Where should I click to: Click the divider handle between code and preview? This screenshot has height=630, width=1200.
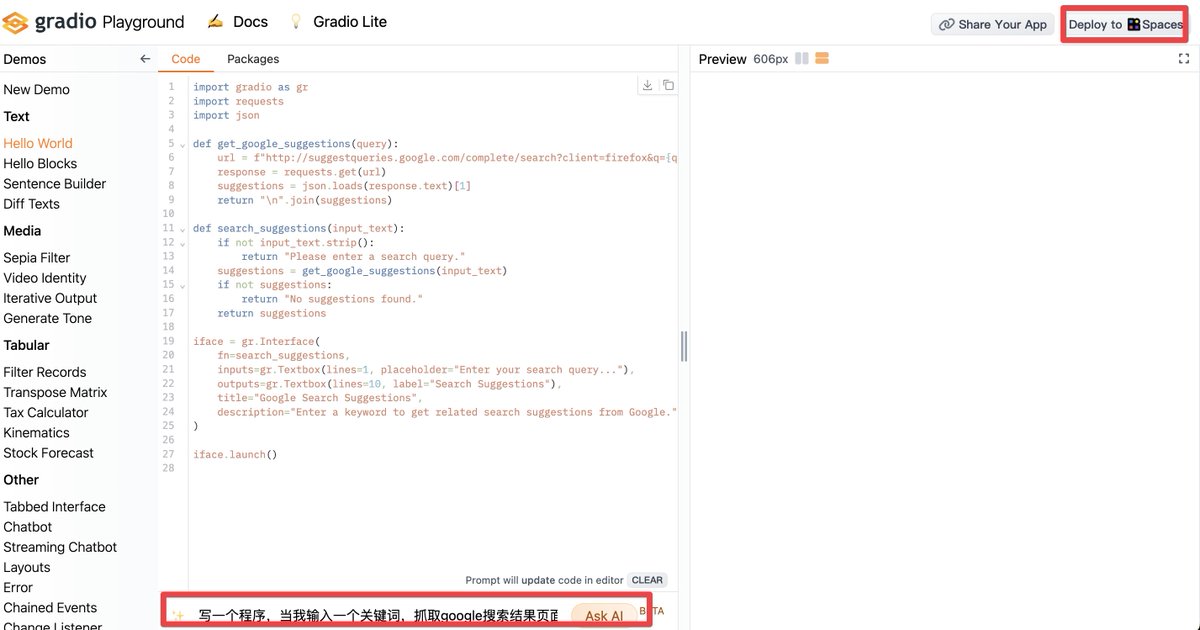tap(684, 347)
